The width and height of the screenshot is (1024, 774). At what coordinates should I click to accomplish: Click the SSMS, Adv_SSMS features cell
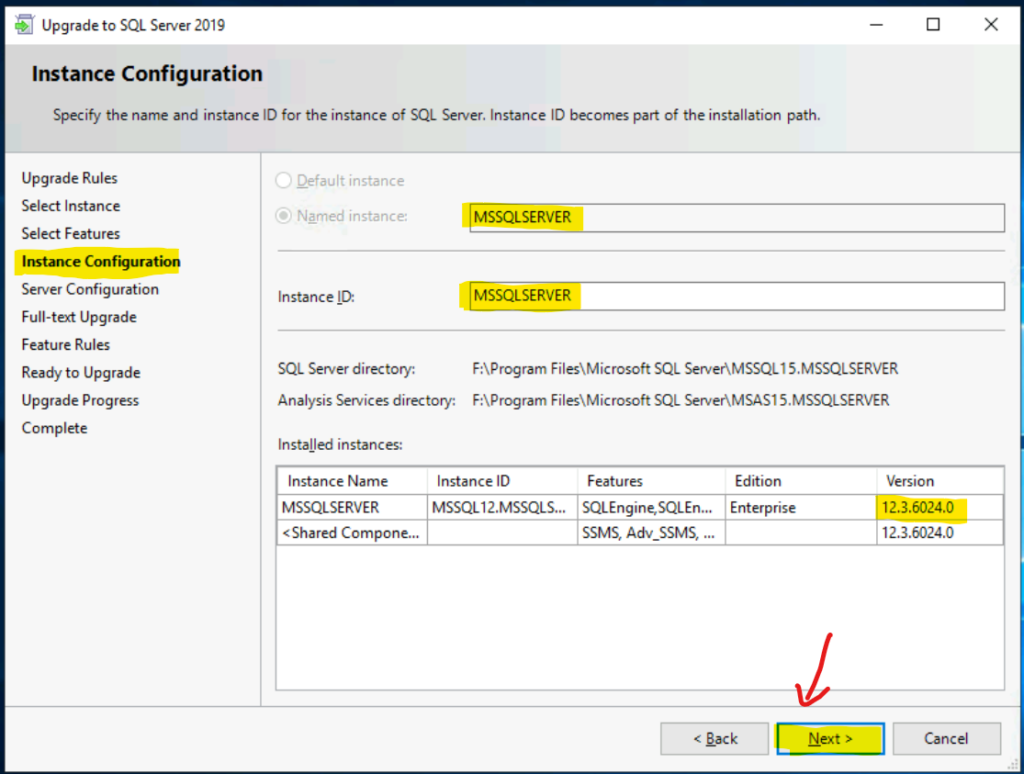pyautogui.click(x=651, y=533)
